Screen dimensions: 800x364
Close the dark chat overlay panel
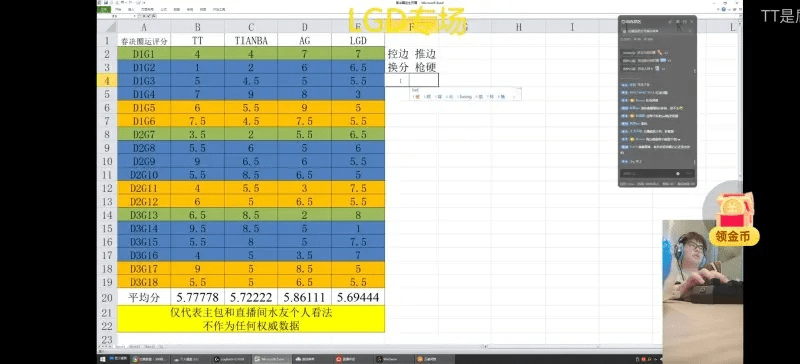[691, 21]
